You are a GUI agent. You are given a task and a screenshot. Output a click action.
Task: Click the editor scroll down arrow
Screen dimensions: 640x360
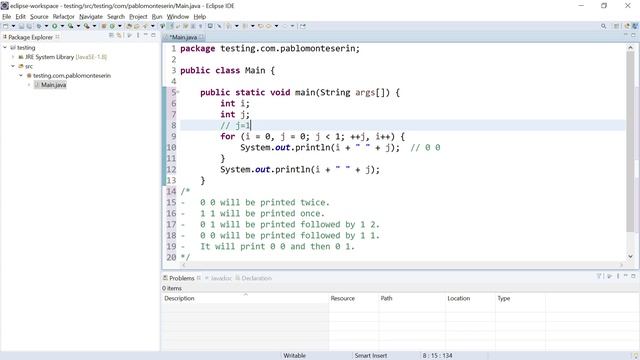tap(630, 256)
